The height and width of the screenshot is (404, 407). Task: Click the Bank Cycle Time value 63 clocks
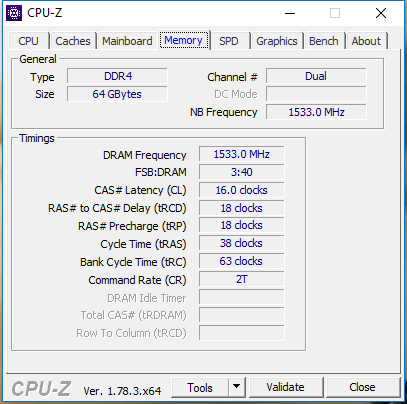point(242,261)
